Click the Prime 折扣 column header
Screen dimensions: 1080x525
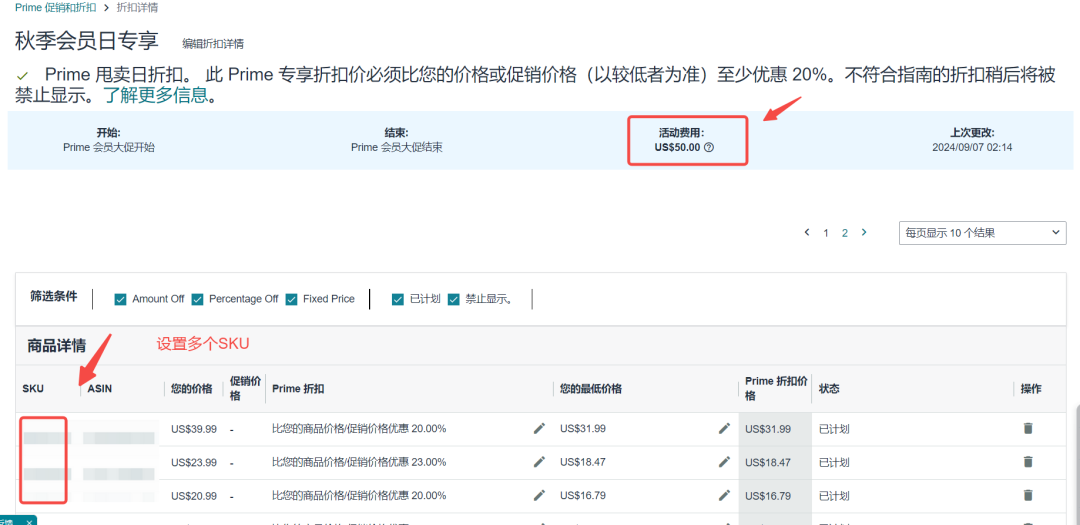[298, 389]
